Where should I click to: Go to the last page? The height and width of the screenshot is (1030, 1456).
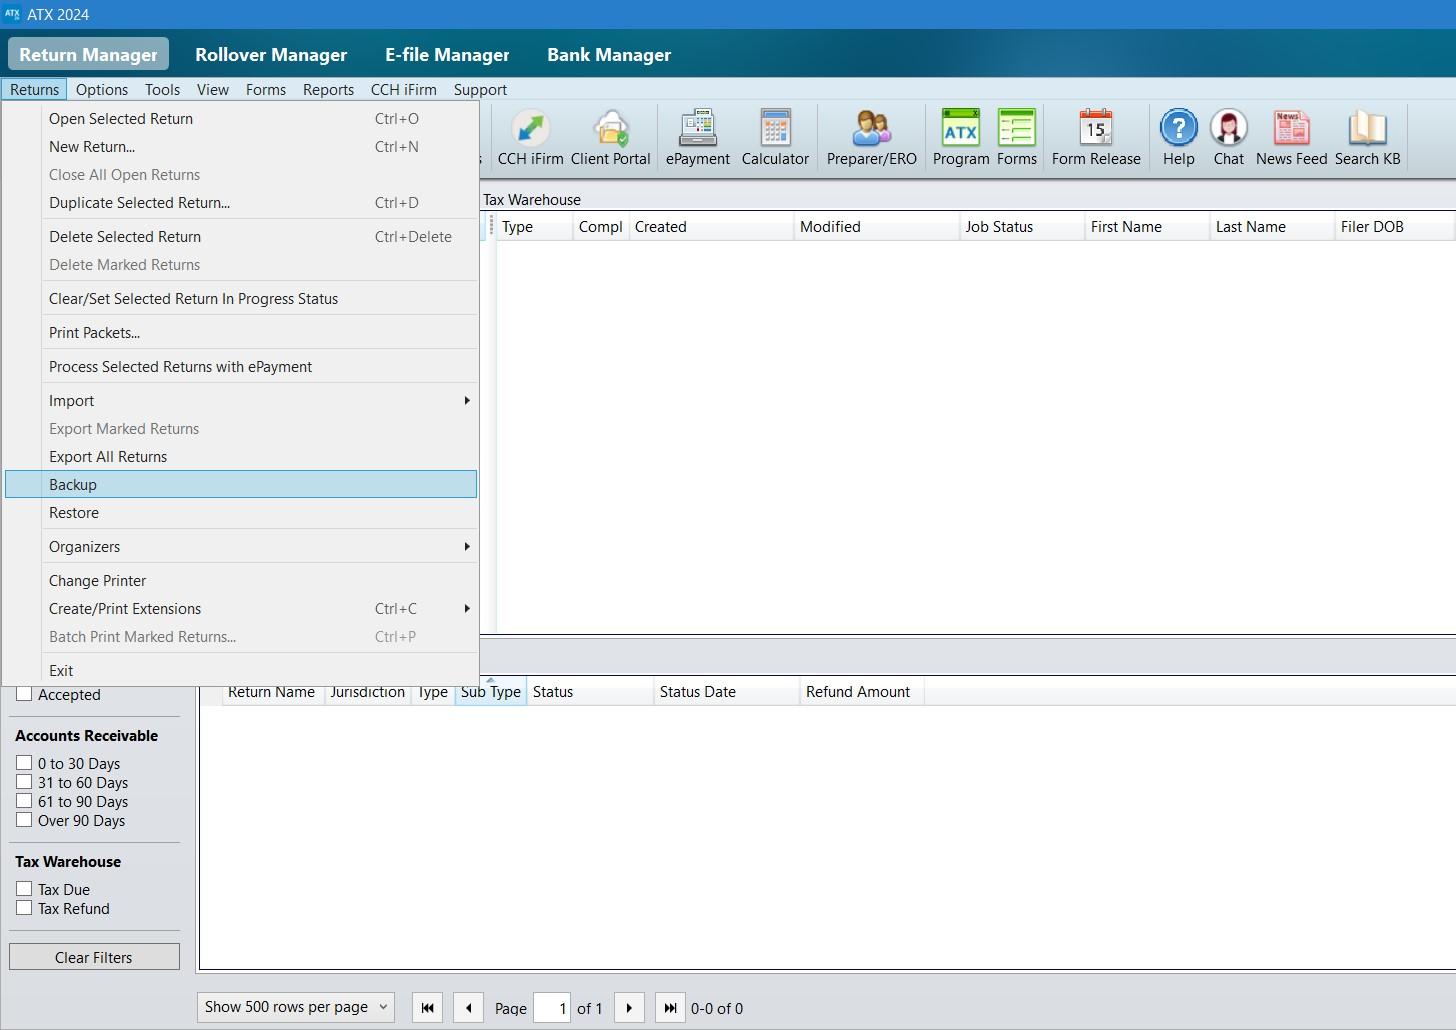click(670, 1007)
